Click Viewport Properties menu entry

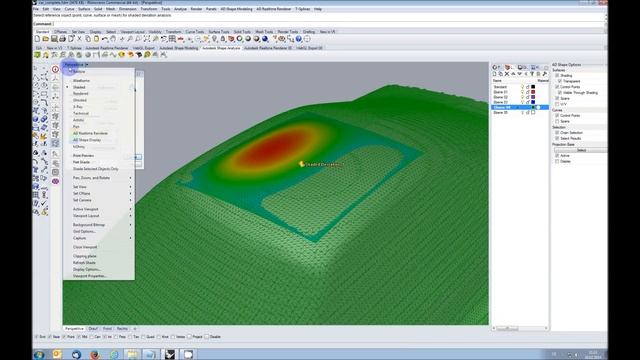click(x=89, y=276)
